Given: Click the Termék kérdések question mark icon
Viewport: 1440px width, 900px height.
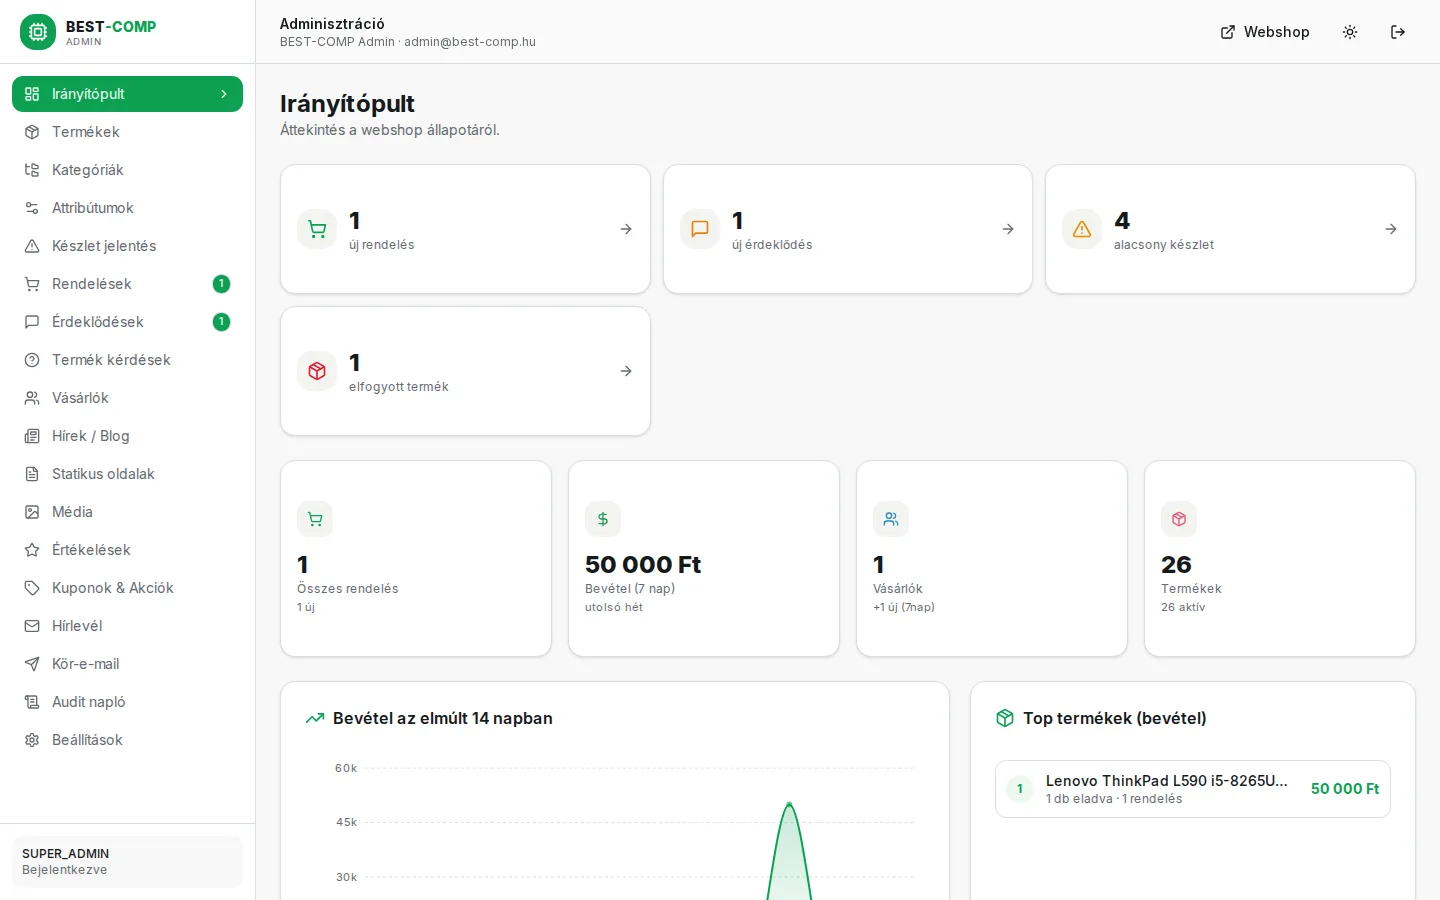Looking at the screenshot, I should click(x=32, y=360).
